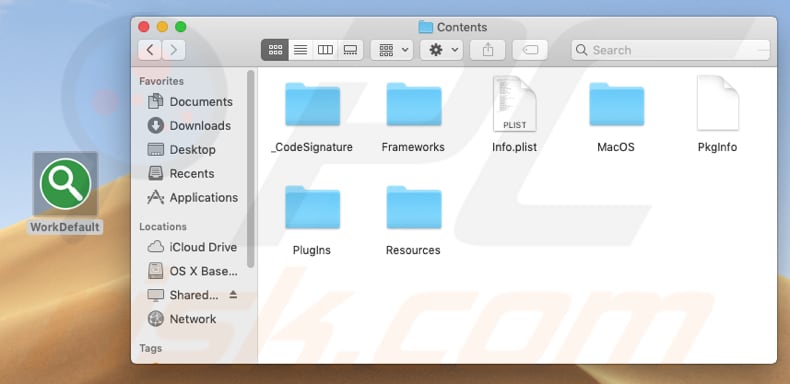Select the Info.plist file icon

514,103
